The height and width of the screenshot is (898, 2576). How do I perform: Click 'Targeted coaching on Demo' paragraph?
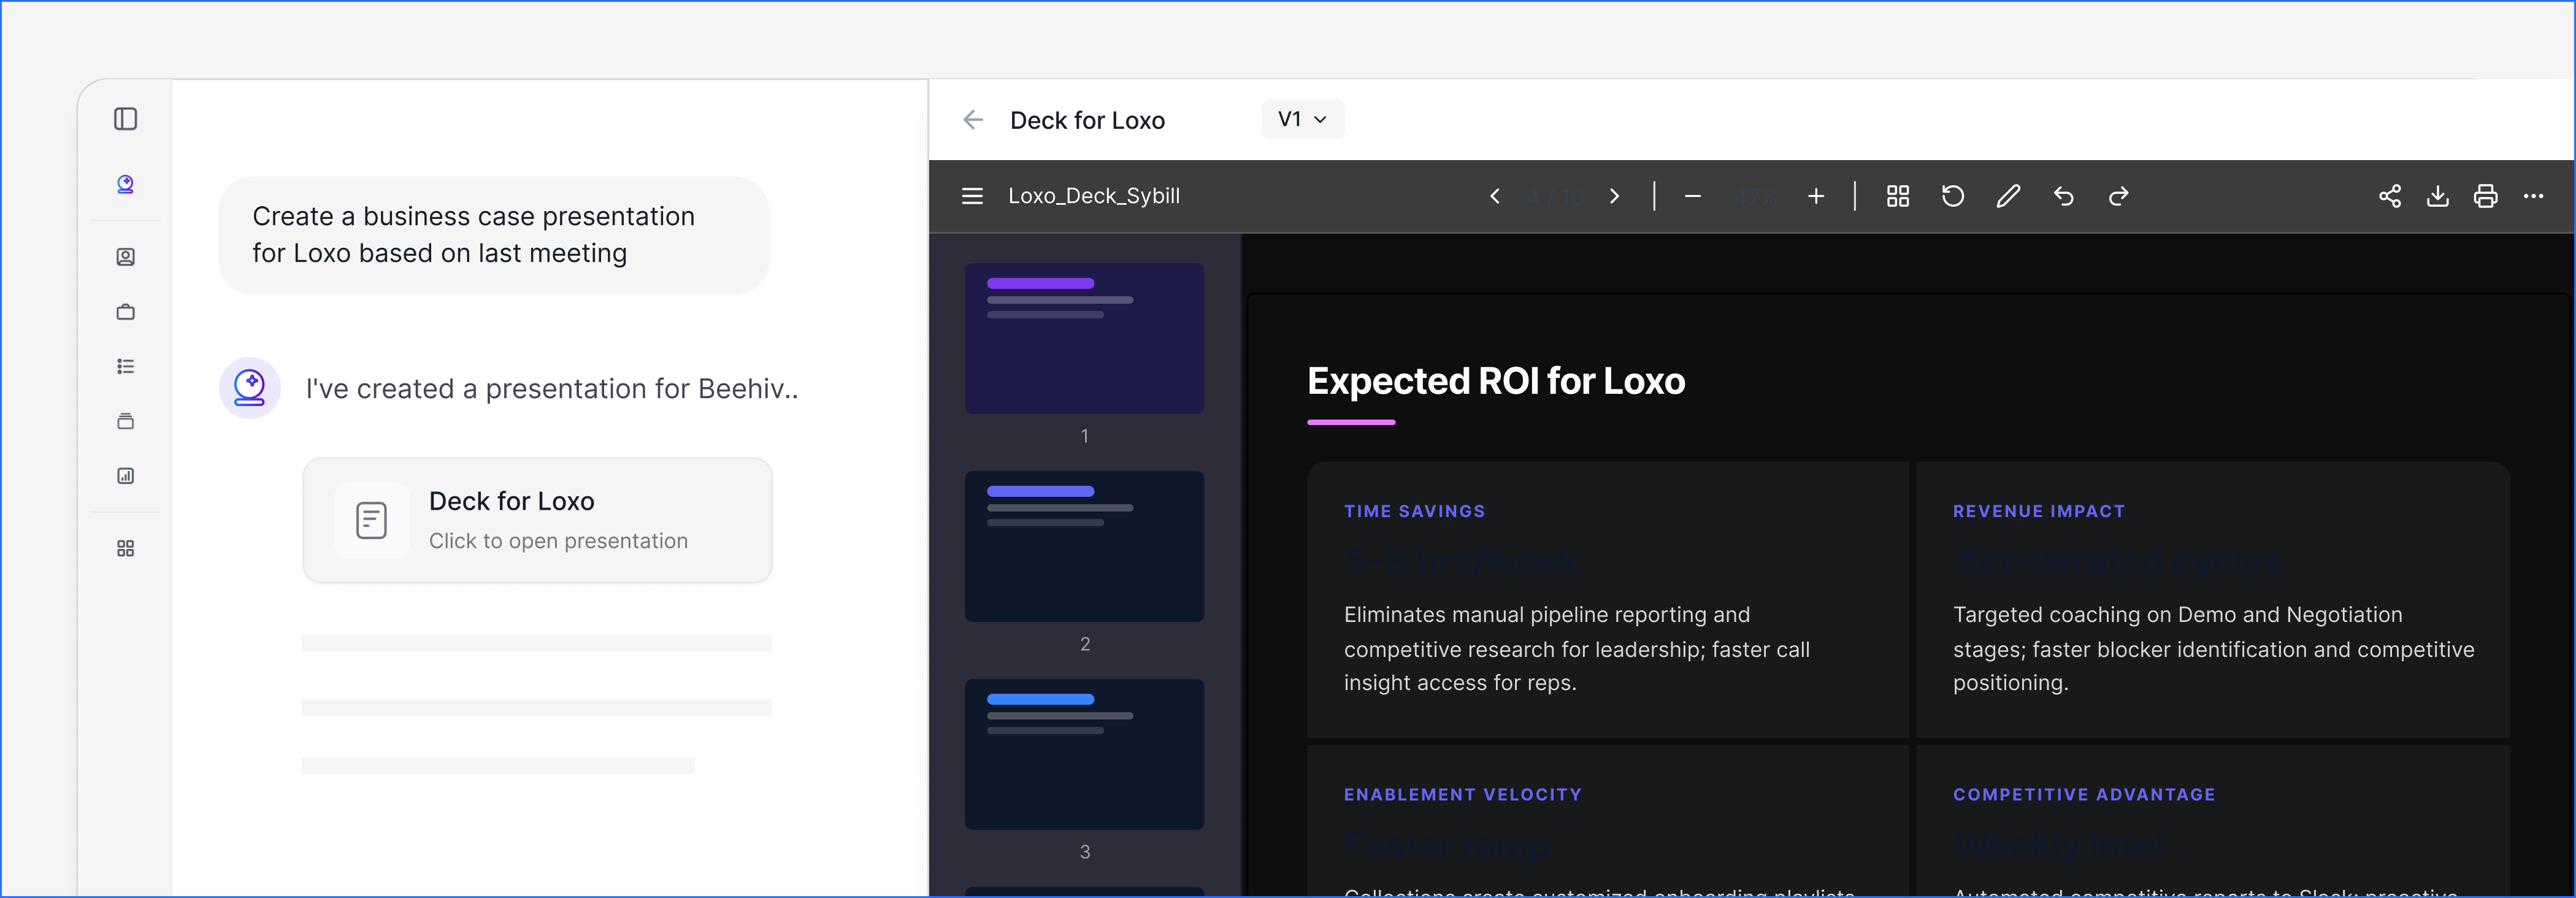click(2214, 649)
